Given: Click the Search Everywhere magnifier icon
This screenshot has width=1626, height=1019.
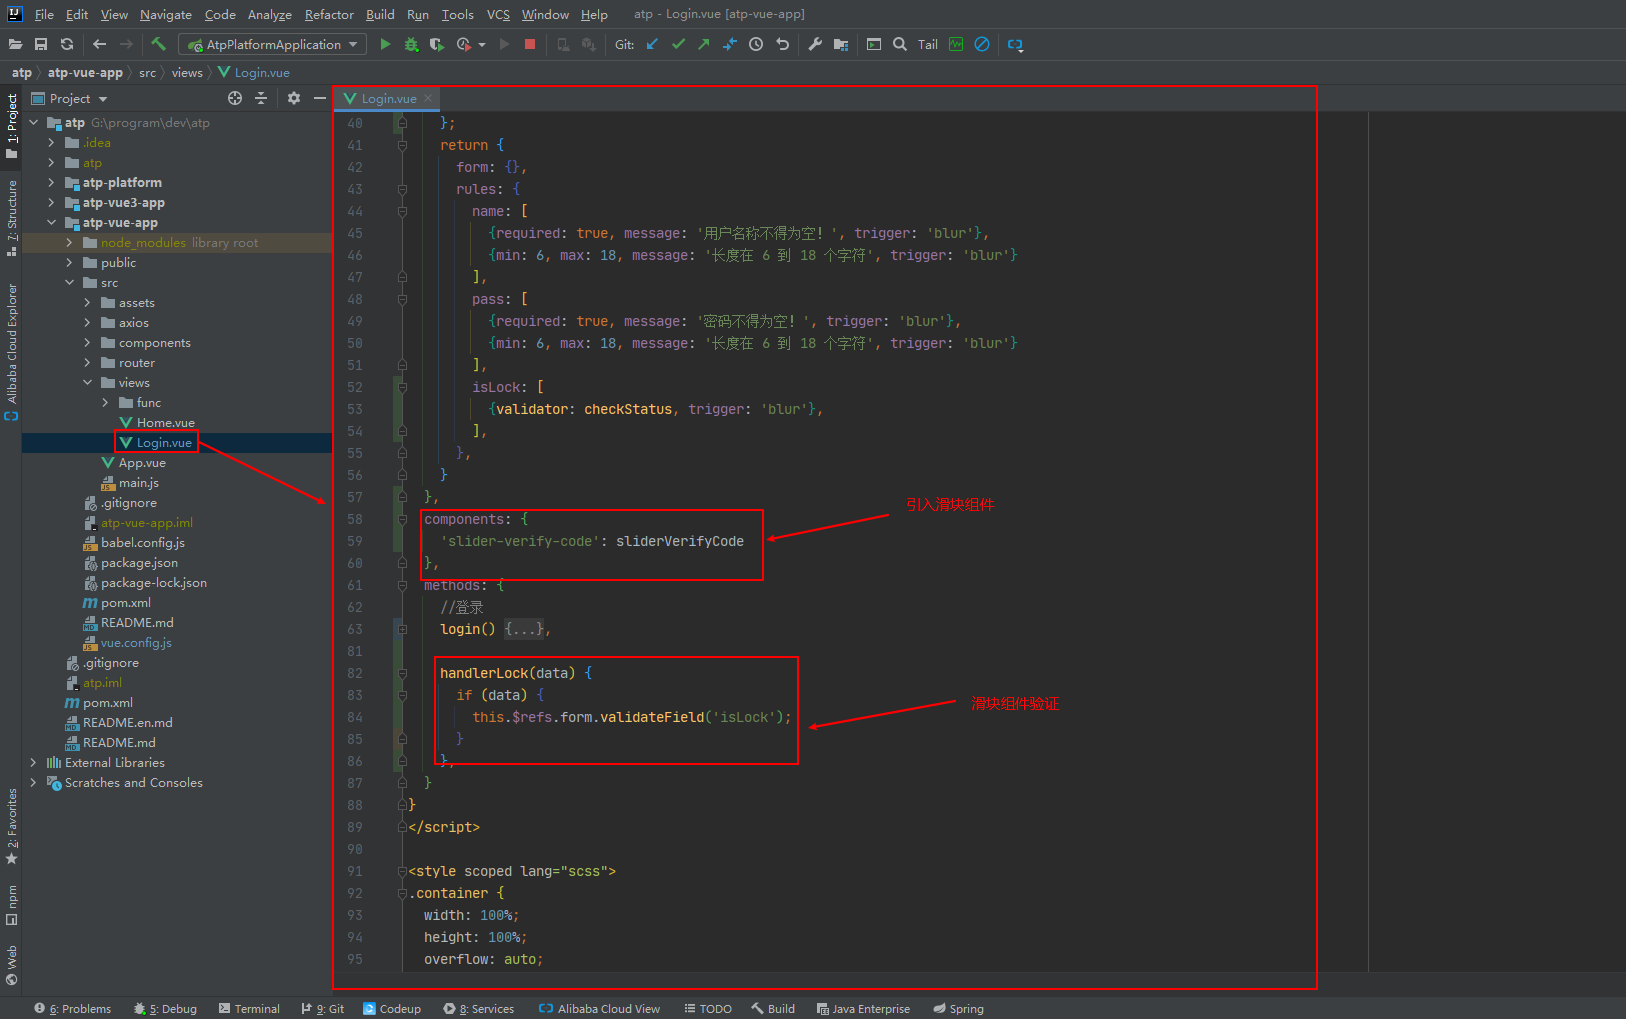Looking at the screenshot, I should click(900, 44).
